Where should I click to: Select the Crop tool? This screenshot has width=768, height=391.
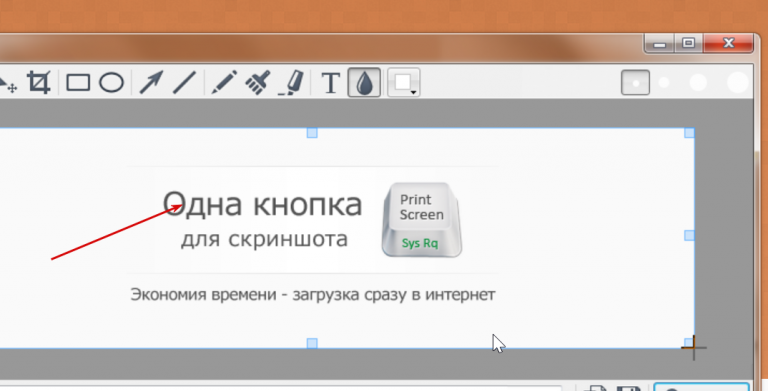point(39,82)
